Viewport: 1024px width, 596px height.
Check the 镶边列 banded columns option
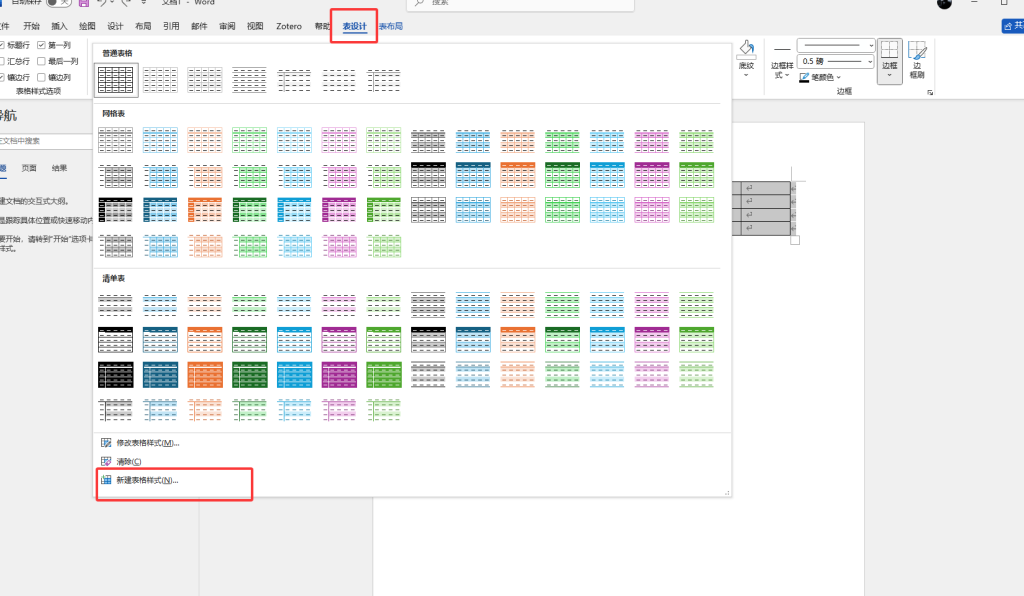pyautogui.click(x=42, y=77)
